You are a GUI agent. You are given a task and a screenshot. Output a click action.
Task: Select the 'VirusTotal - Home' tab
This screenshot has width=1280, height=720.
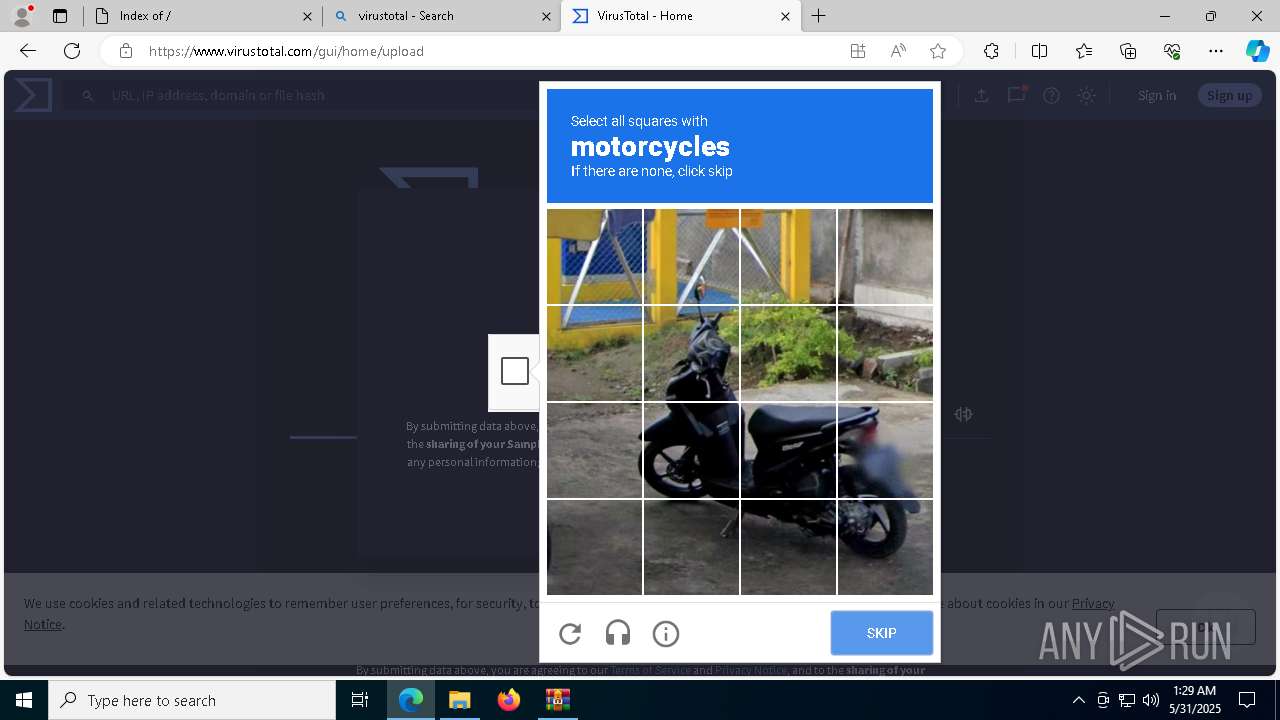pos(680,16)
